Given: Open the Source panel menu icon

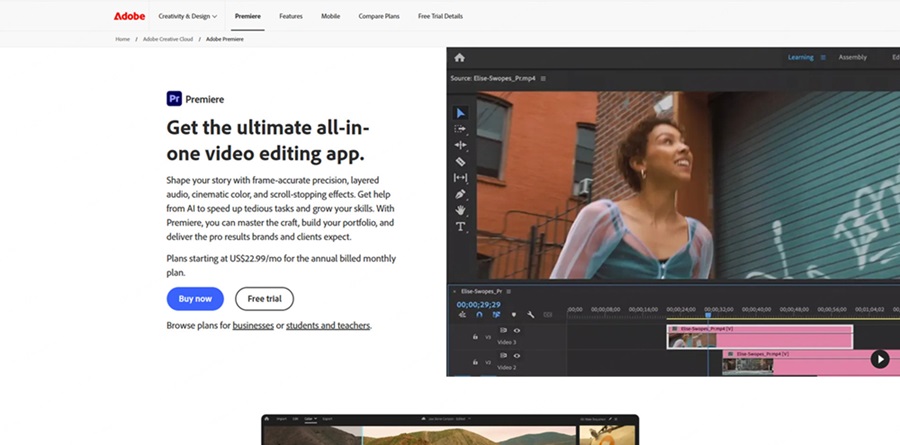Looking at the screenshot, I should (543, 78).
